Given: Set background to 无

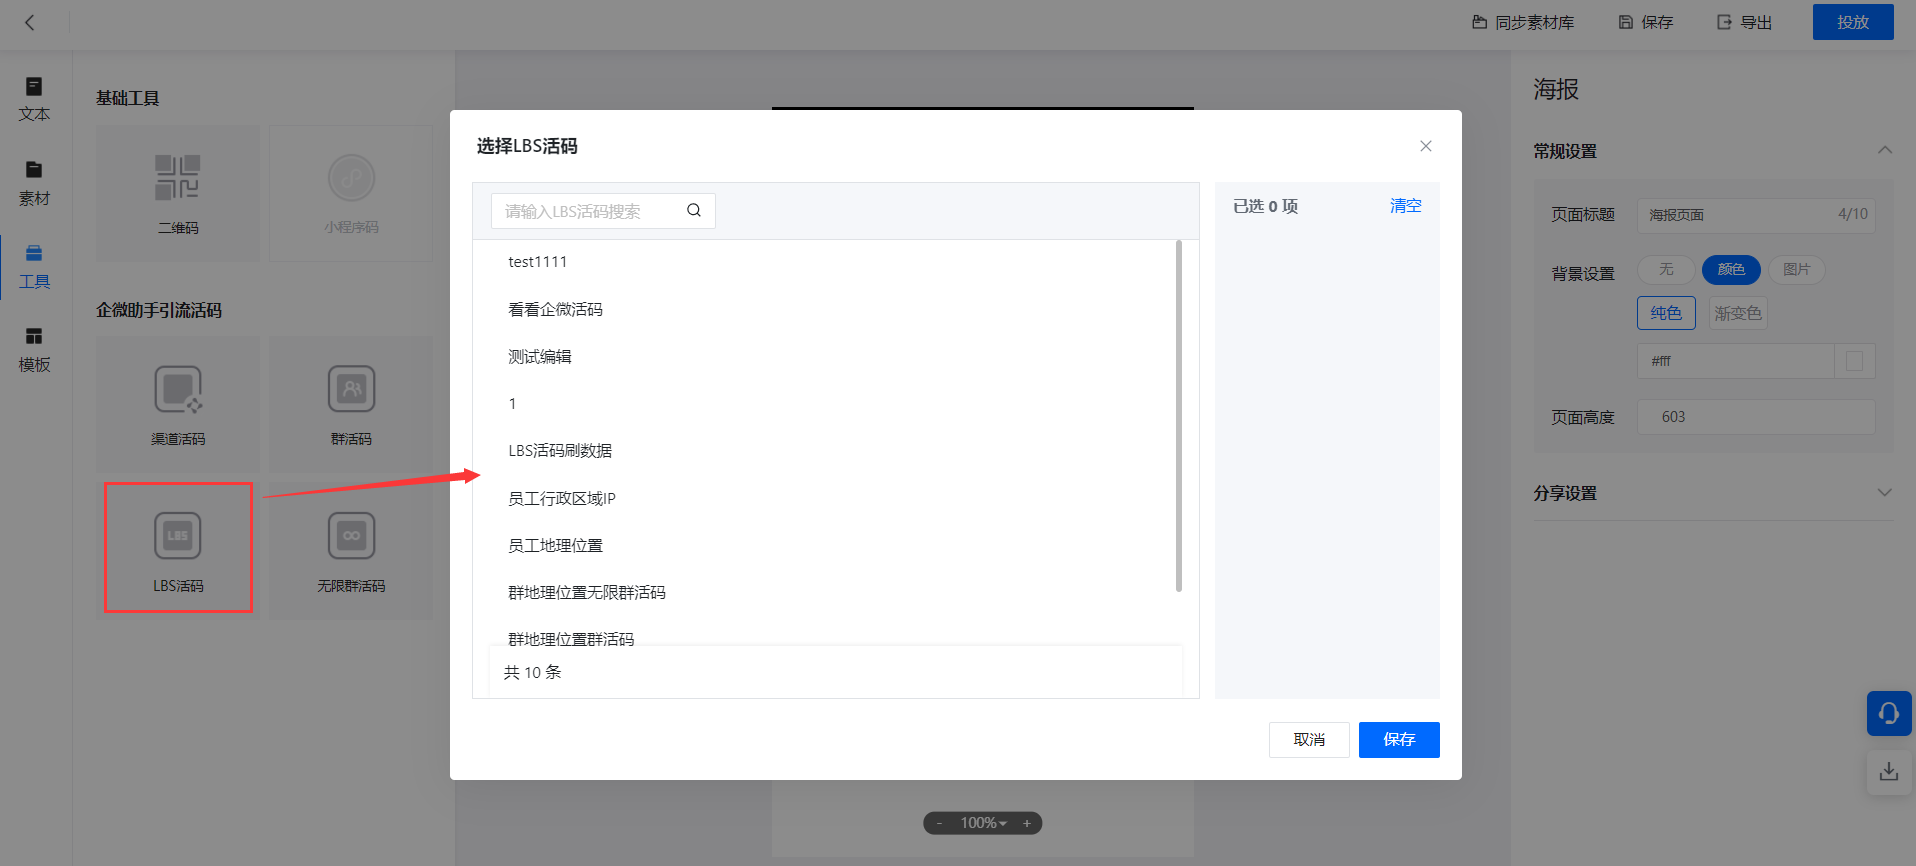Looking at the screenshot, I should (1666, 269).
